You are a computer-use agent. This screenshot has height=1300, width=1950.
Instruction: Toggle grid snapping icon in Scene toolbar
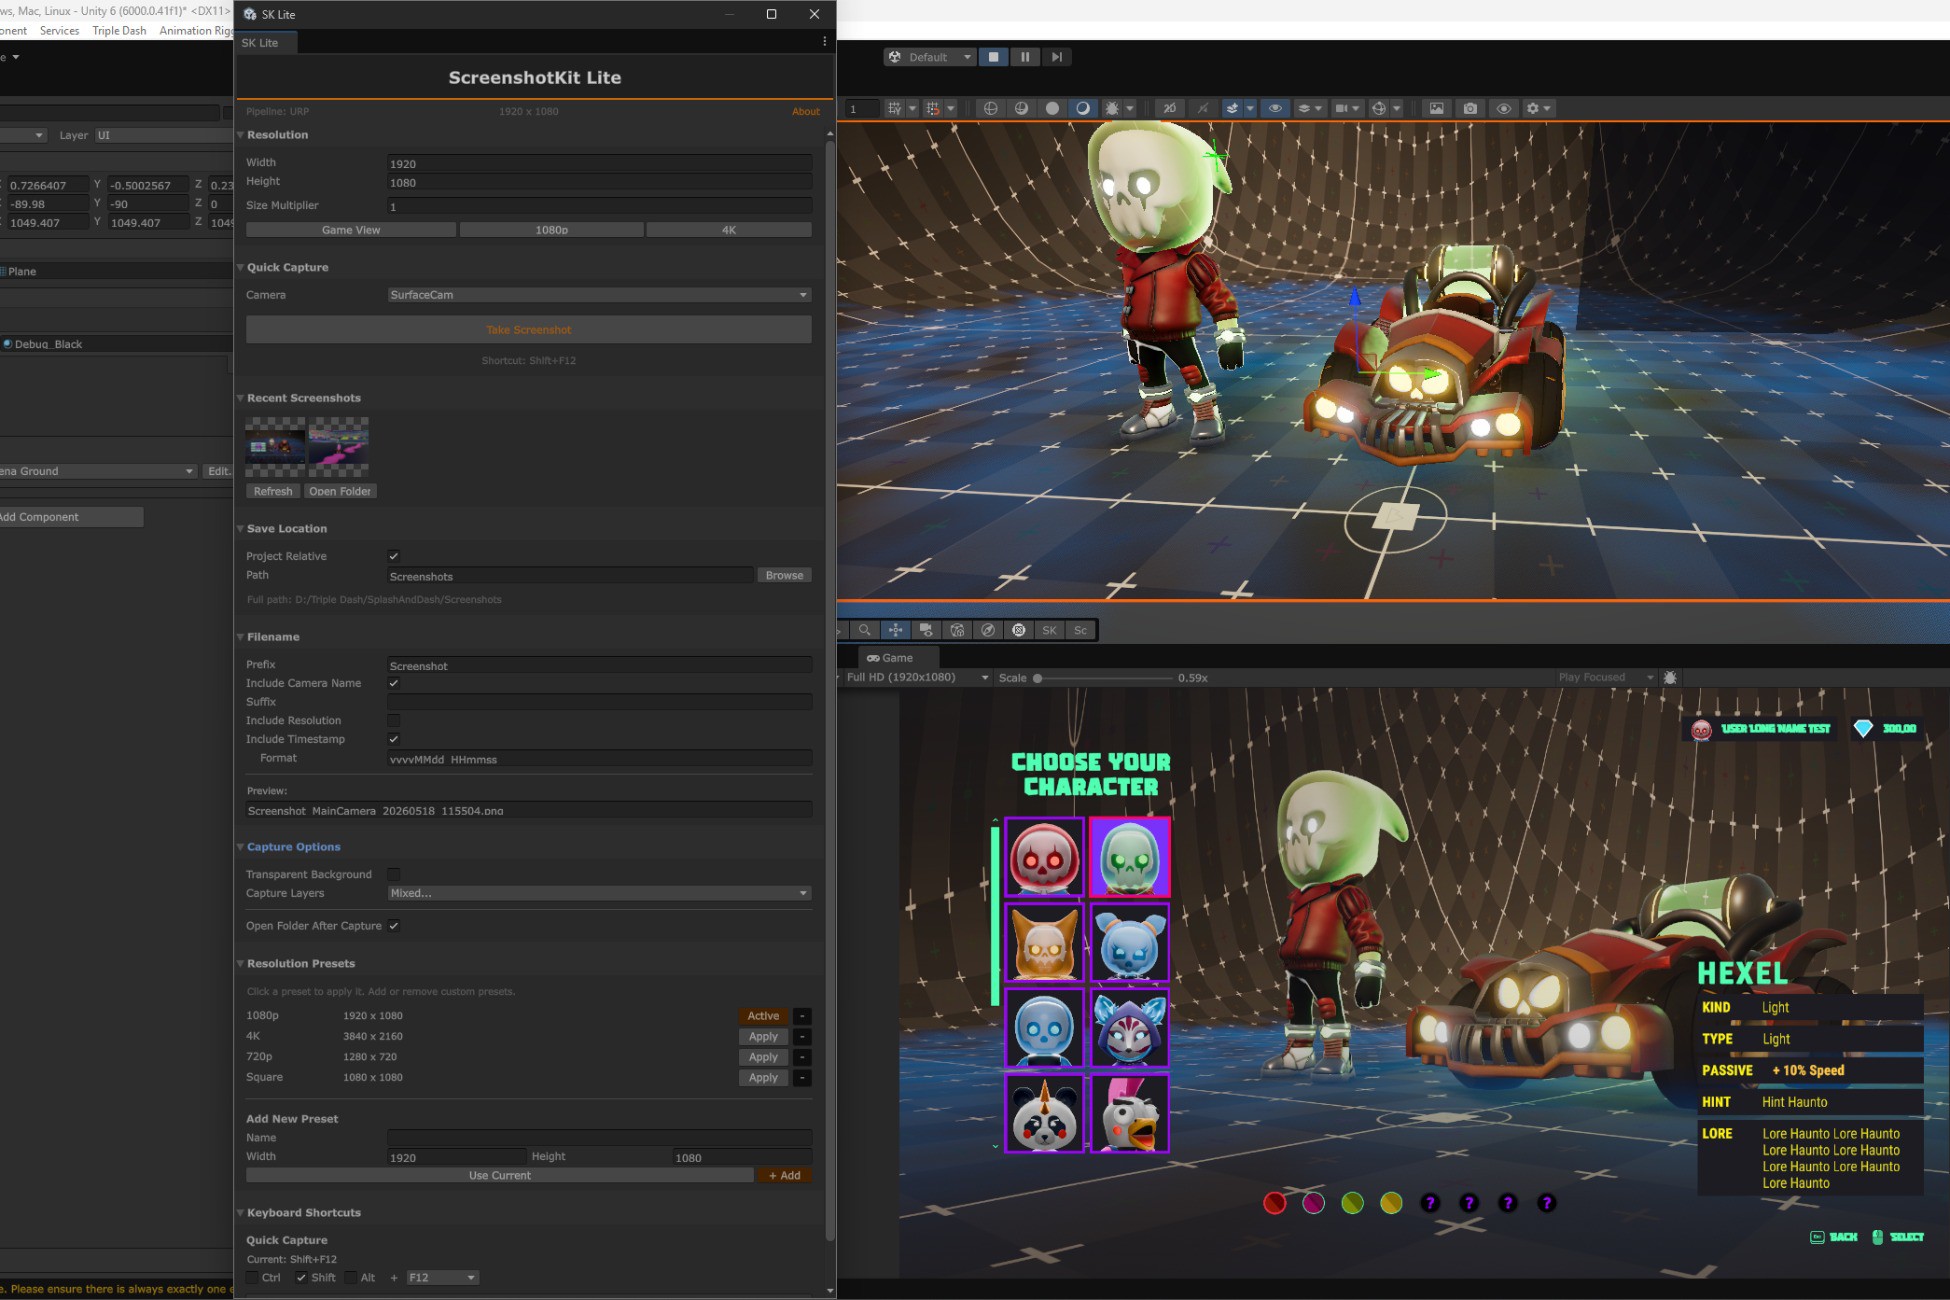(x=933, y=108)
